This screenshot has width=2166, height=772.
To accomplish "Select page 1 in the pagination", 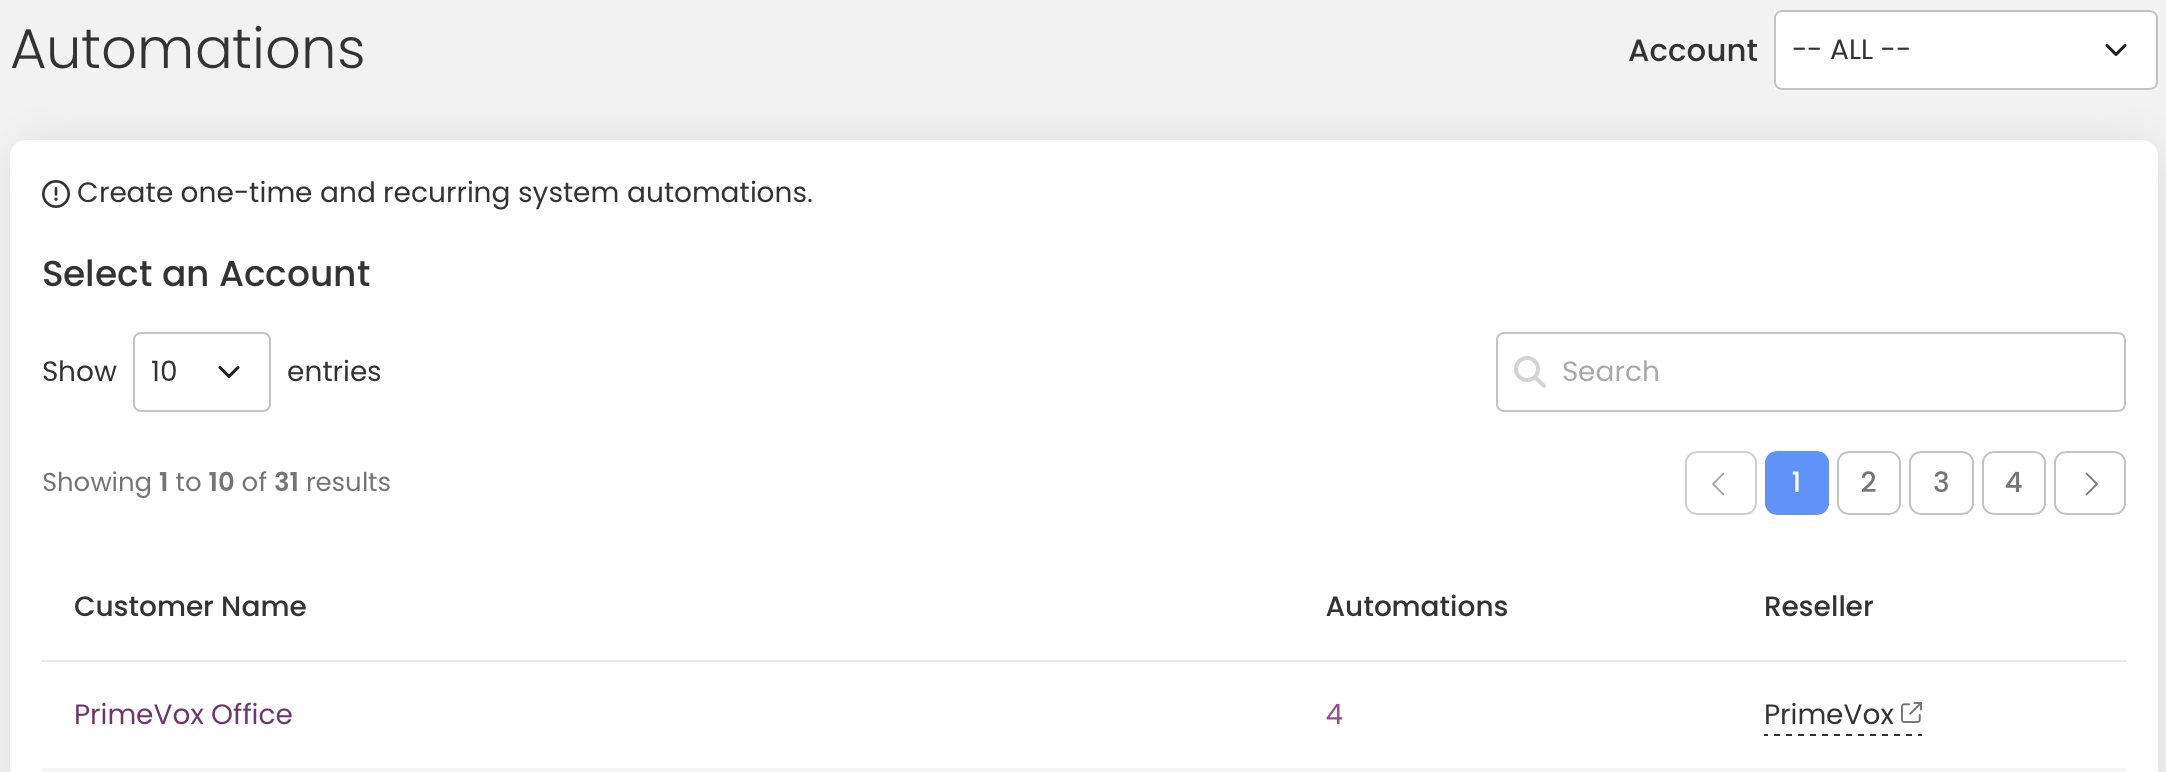I will coord(1796,483).
